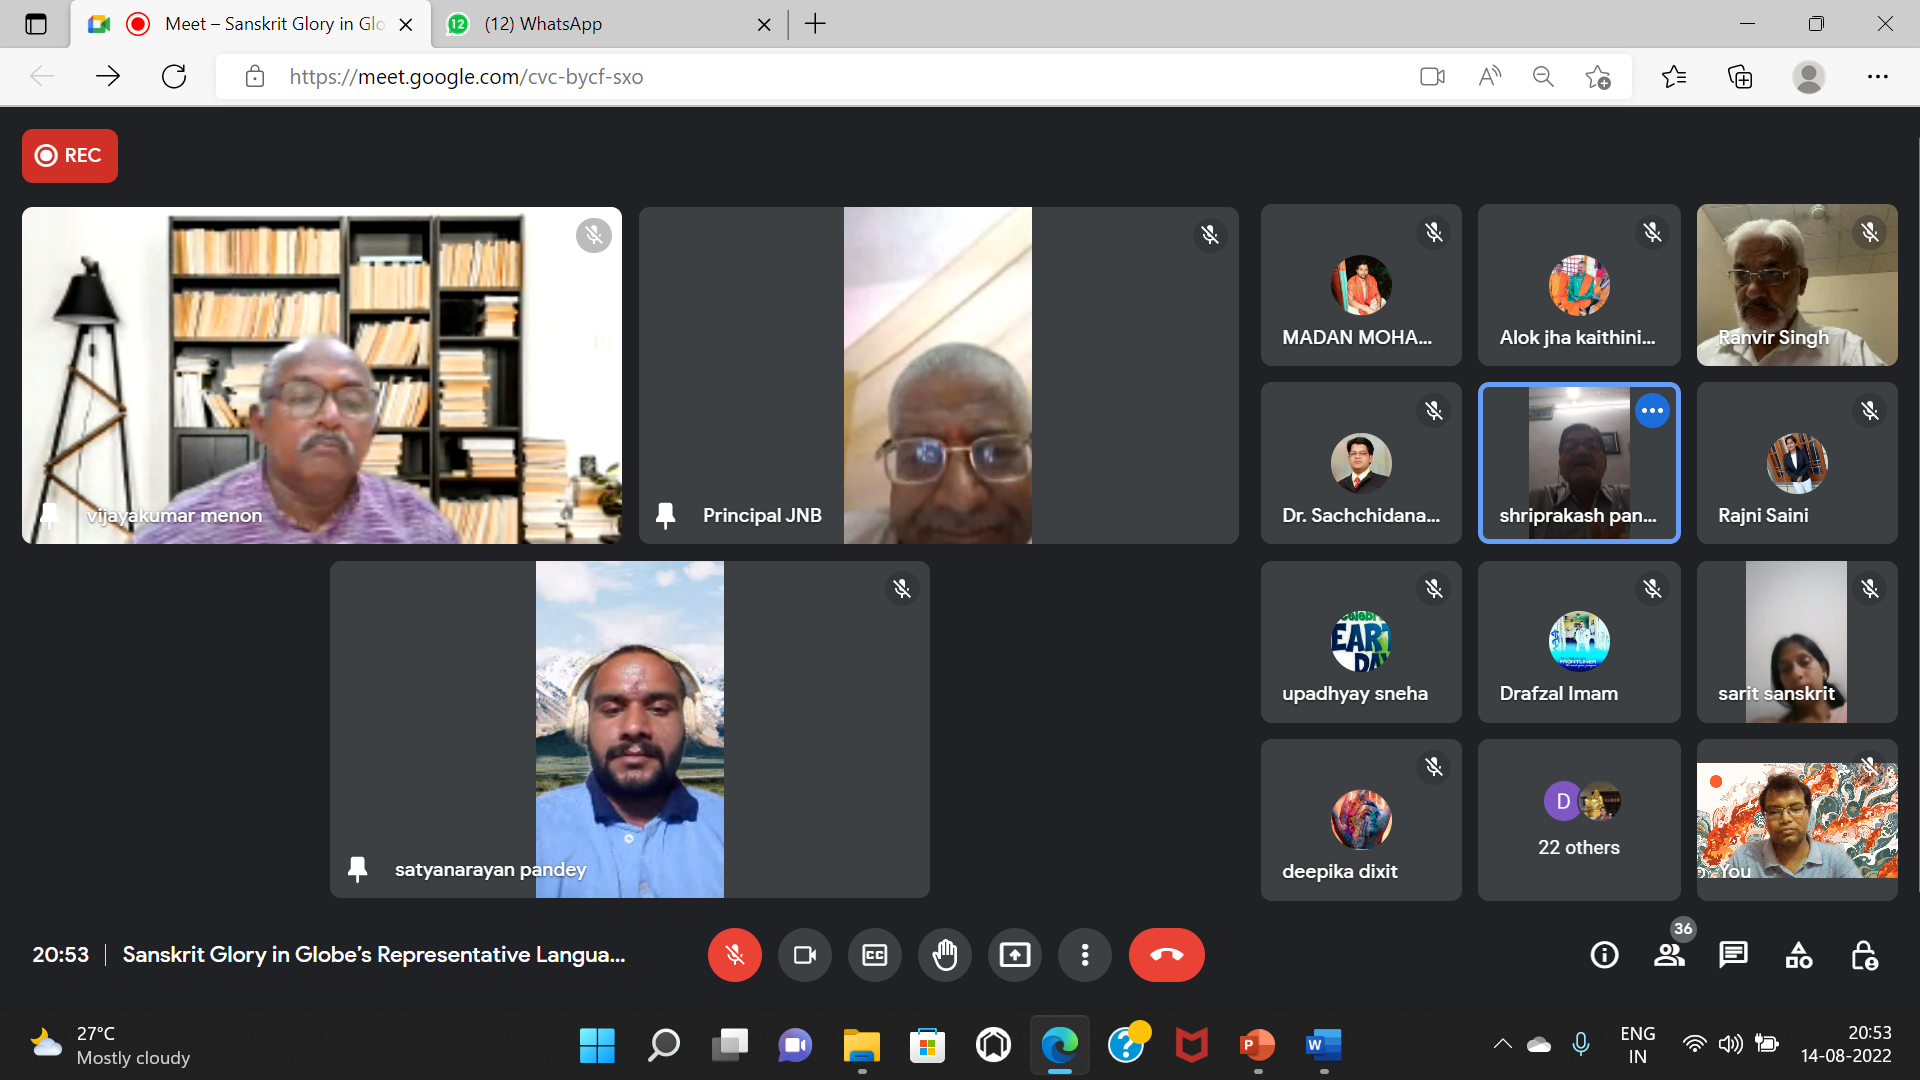Image resolution: width=1920 pixels, height=1080 pixels.
Task: Open the taskbar volume speaker control
Action: (x=1730, y=1044)
